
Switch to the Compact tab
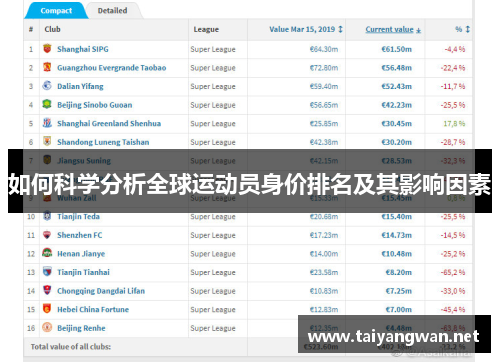56,11
